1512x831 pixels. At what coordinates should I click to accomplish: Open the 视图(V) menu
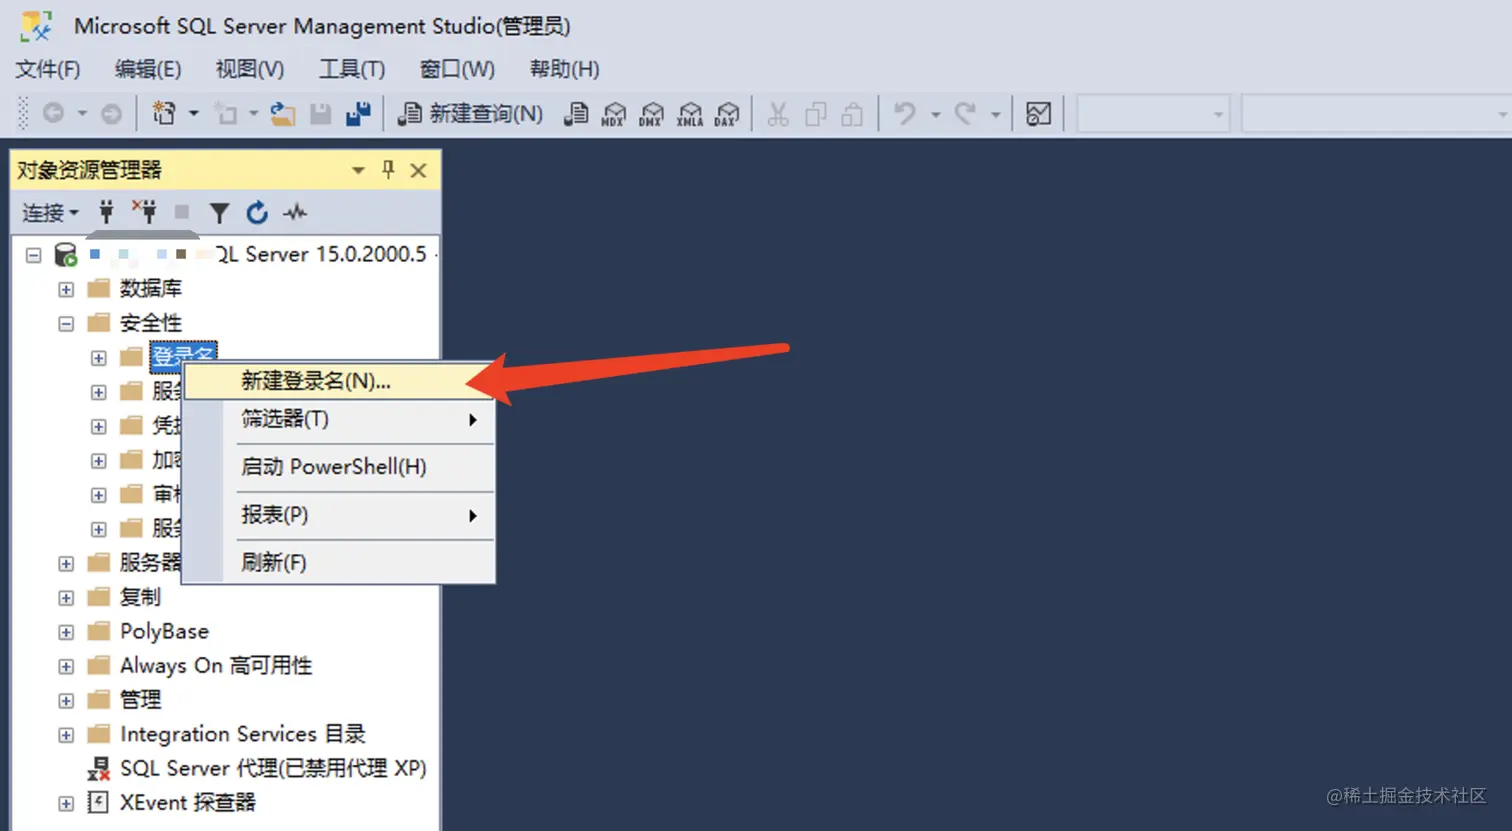250,69
